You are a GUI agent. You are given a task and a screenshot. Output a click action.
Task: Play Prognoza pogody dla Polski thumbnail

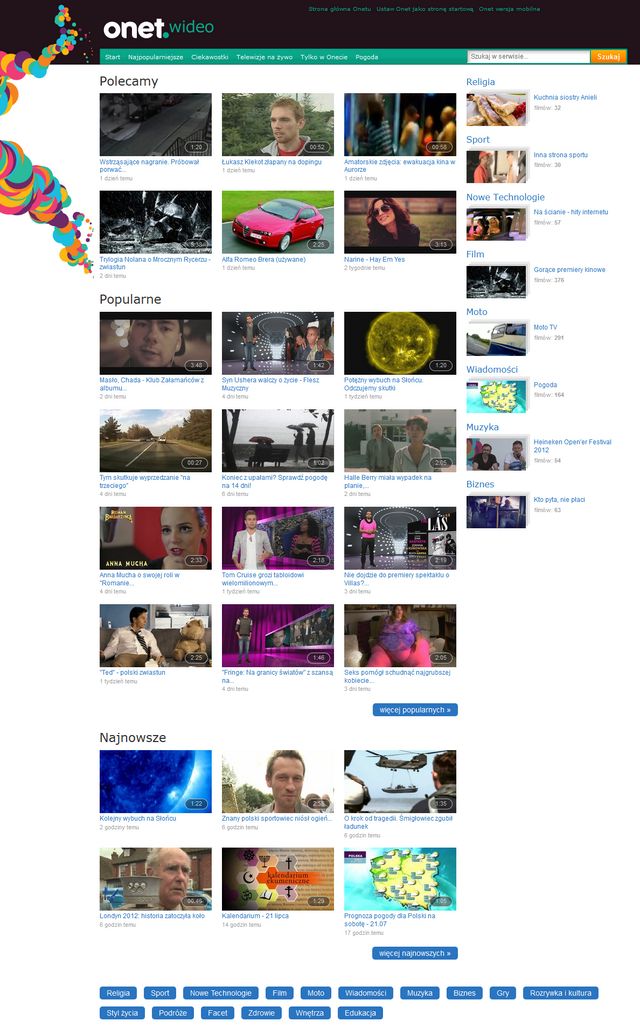pos(400,879)
